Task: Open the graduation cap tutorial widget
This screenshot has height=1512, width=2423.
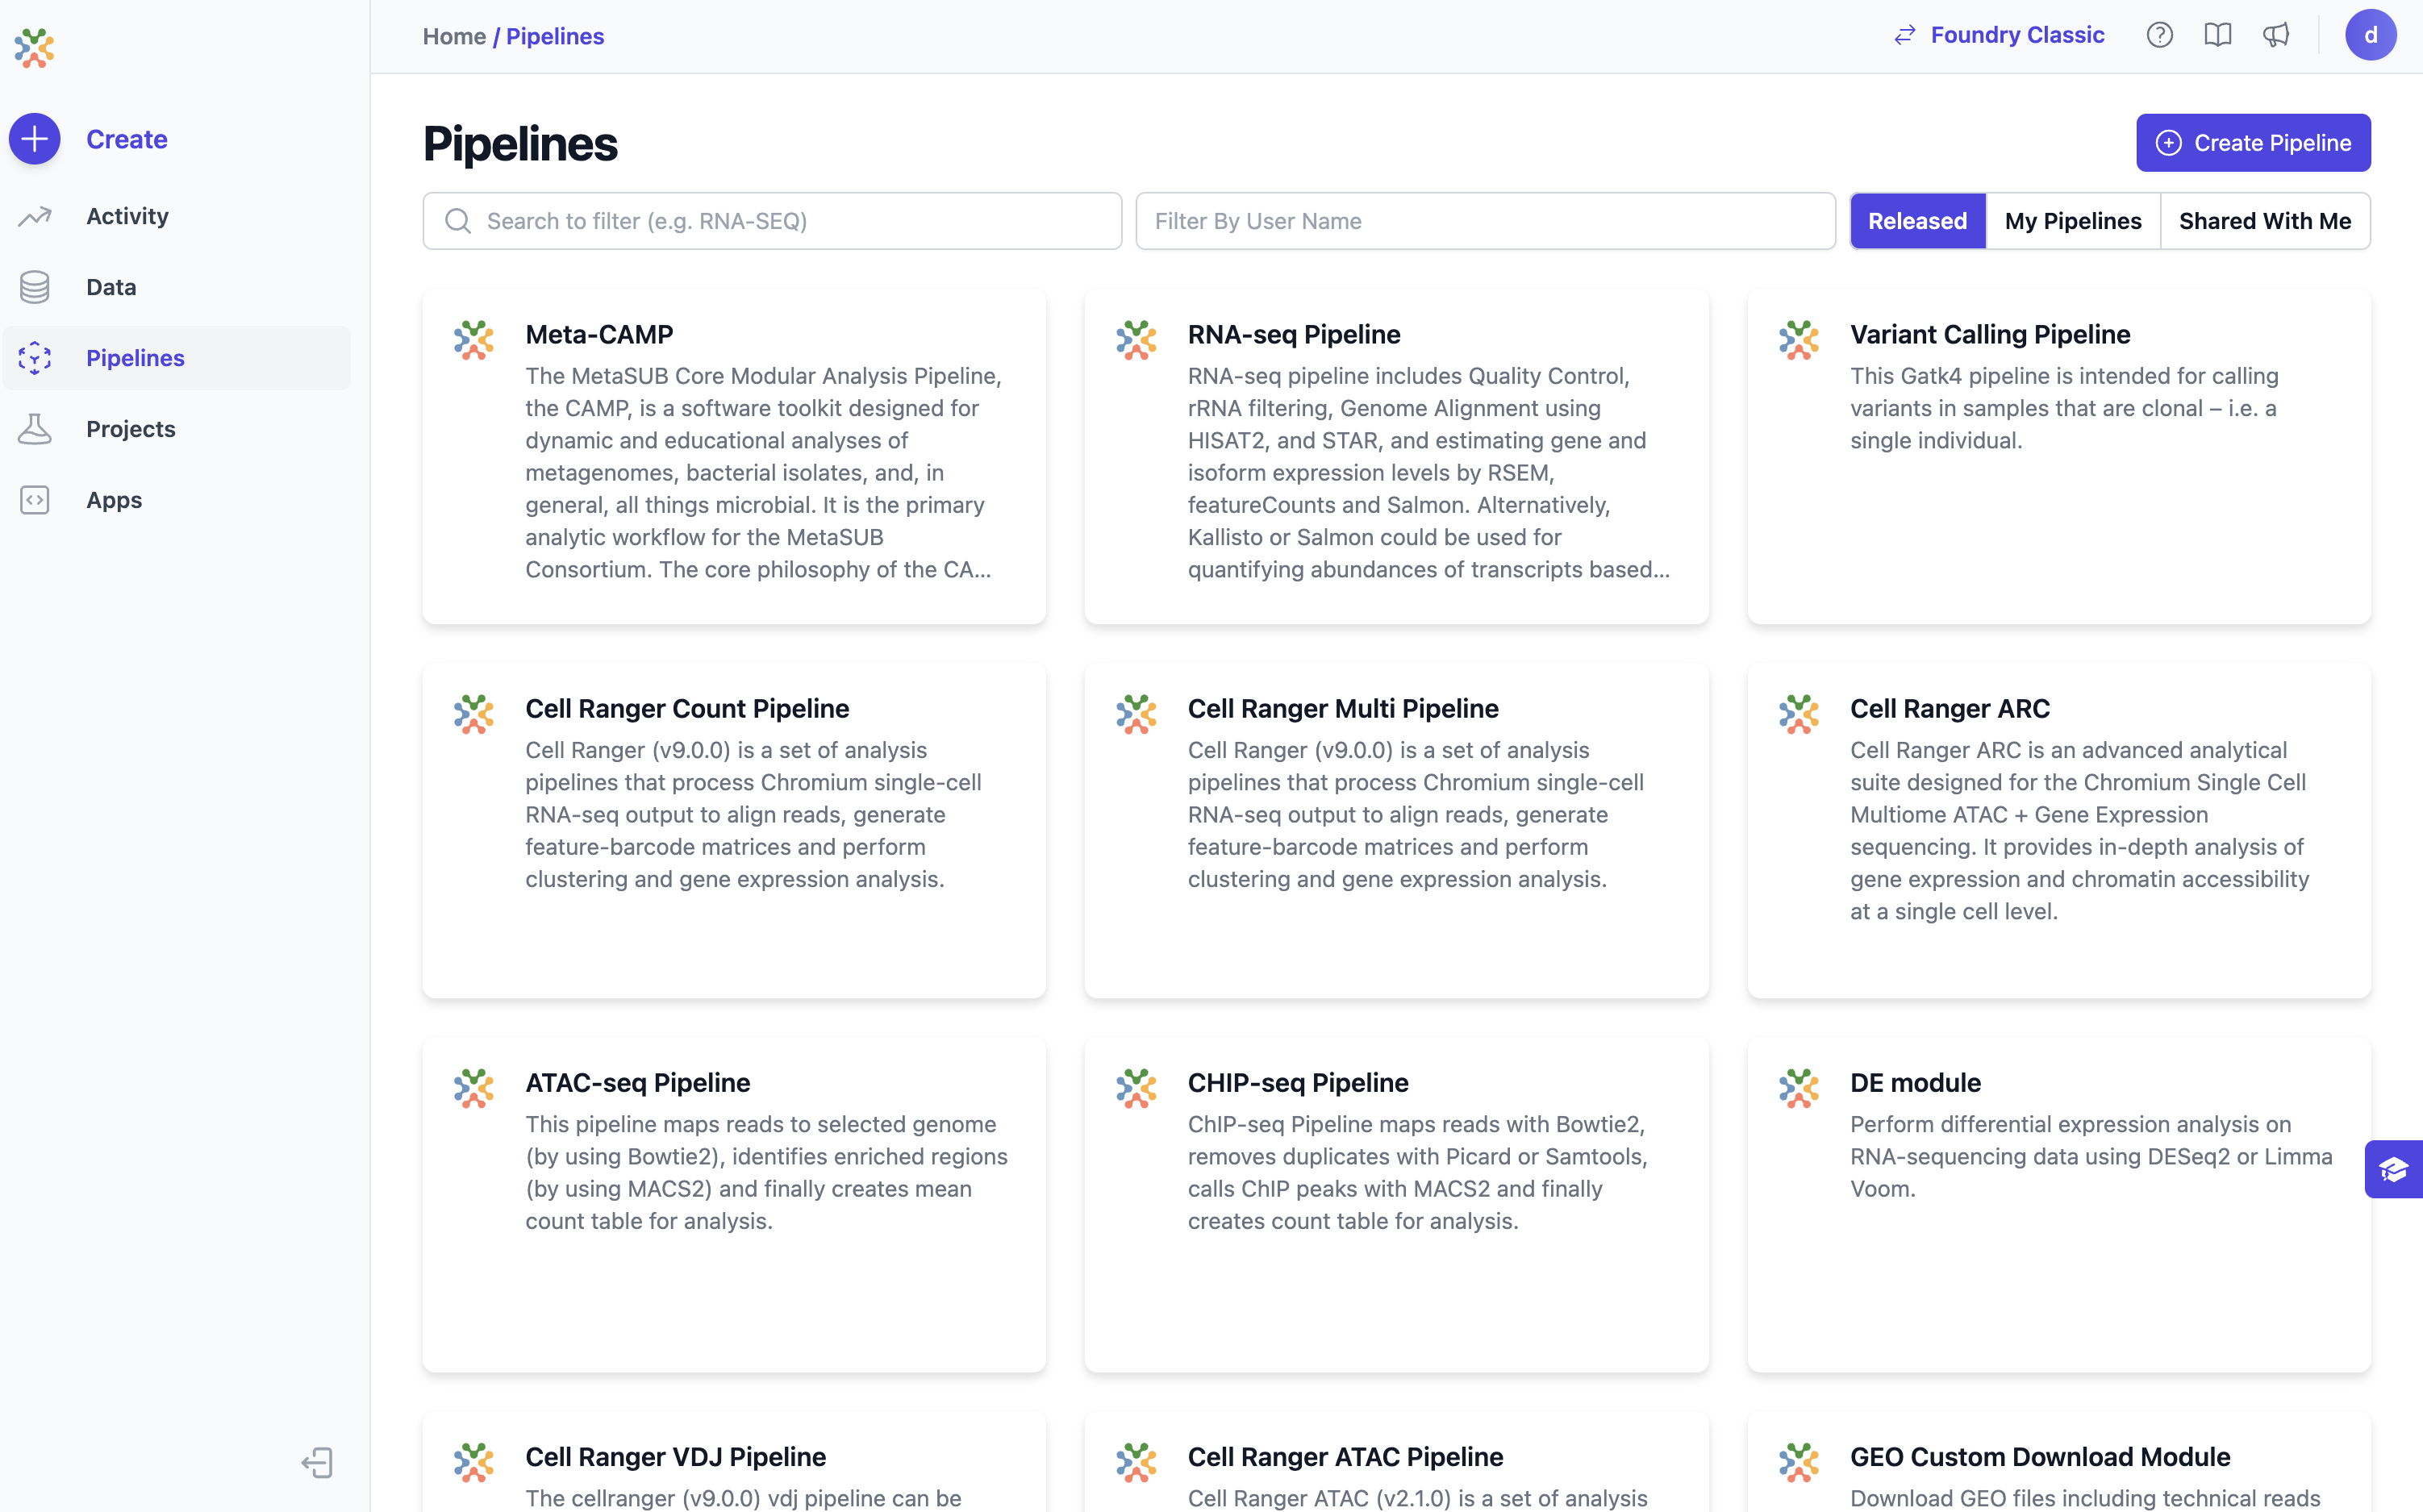Action: coord(2393,1169)
